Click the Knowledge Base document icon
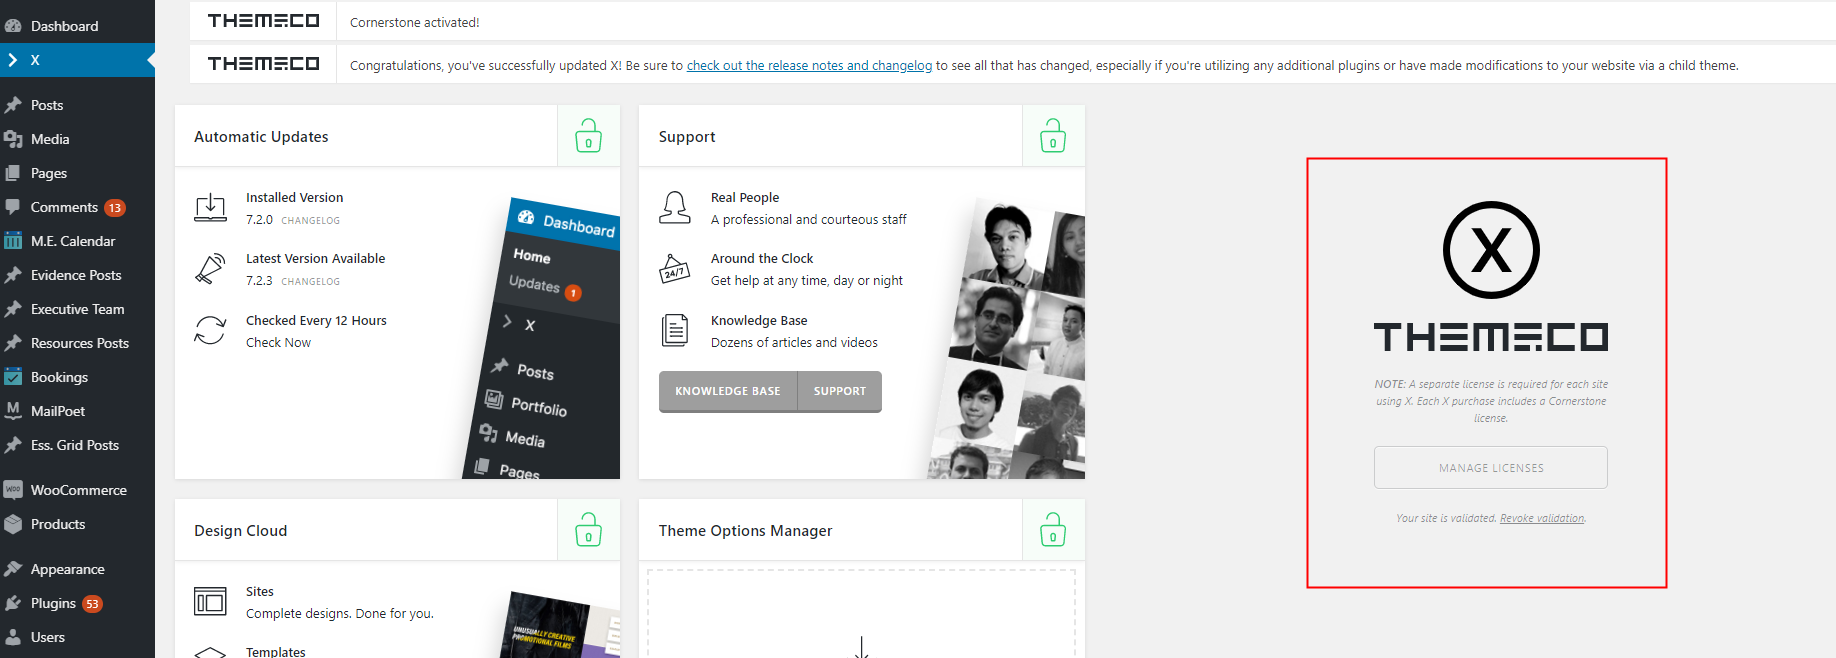 point(675,330)
